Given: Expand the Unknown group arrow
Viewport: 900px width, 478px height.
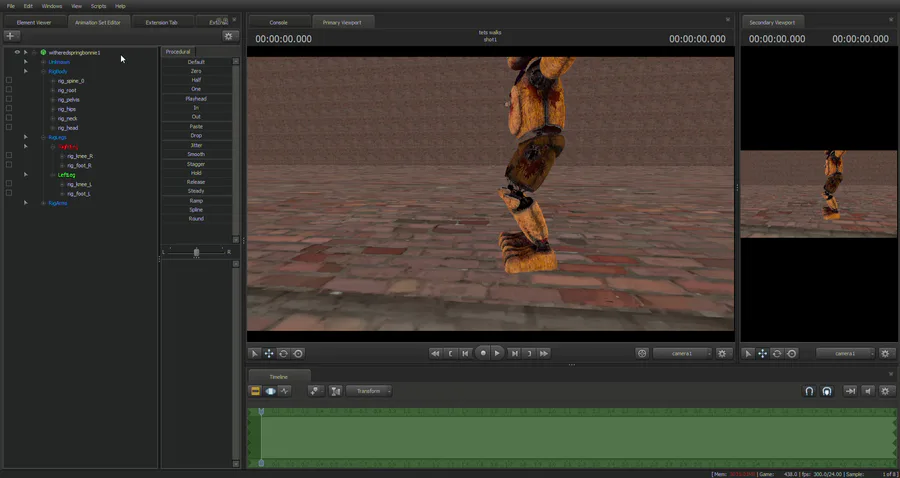Looking at the screenshot, I should [26, 61].
